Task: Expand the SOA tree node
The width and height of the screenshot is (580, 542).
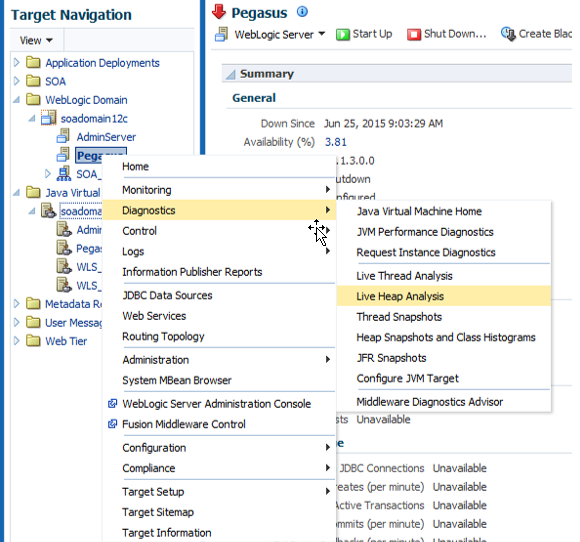Action: tap(17, 81)
